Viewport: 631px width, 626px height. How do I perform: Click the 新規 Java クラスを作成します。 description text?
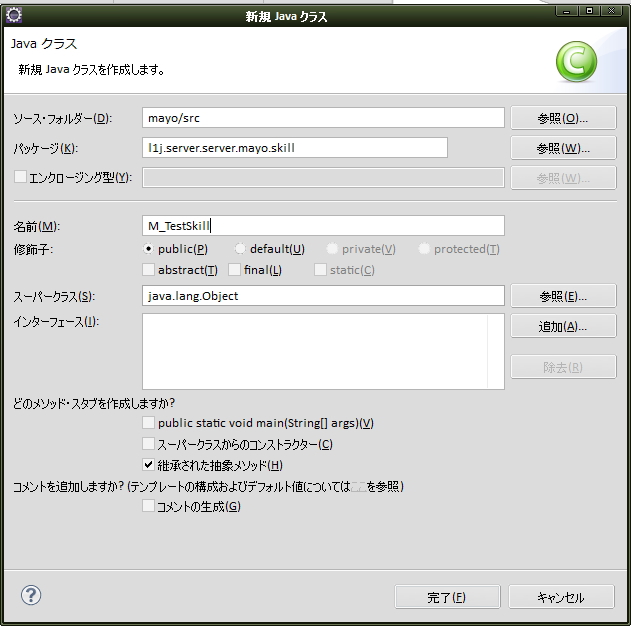point(92,70)
